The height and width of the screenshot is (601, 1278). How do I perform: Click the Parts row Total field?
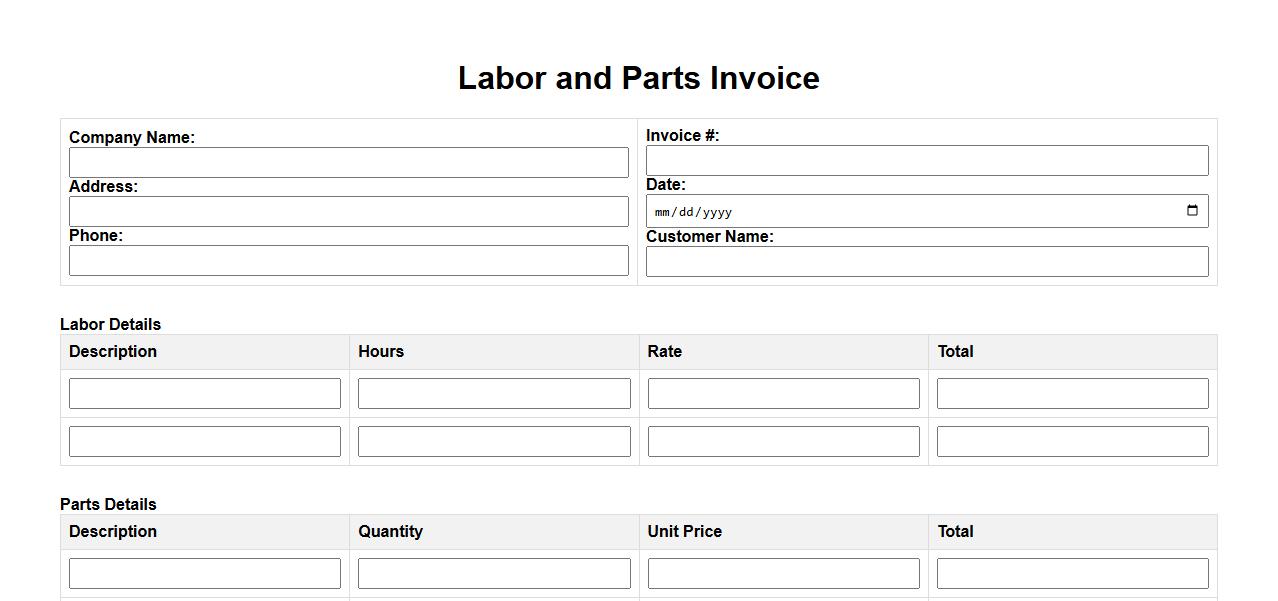(x=1072, y=574)
